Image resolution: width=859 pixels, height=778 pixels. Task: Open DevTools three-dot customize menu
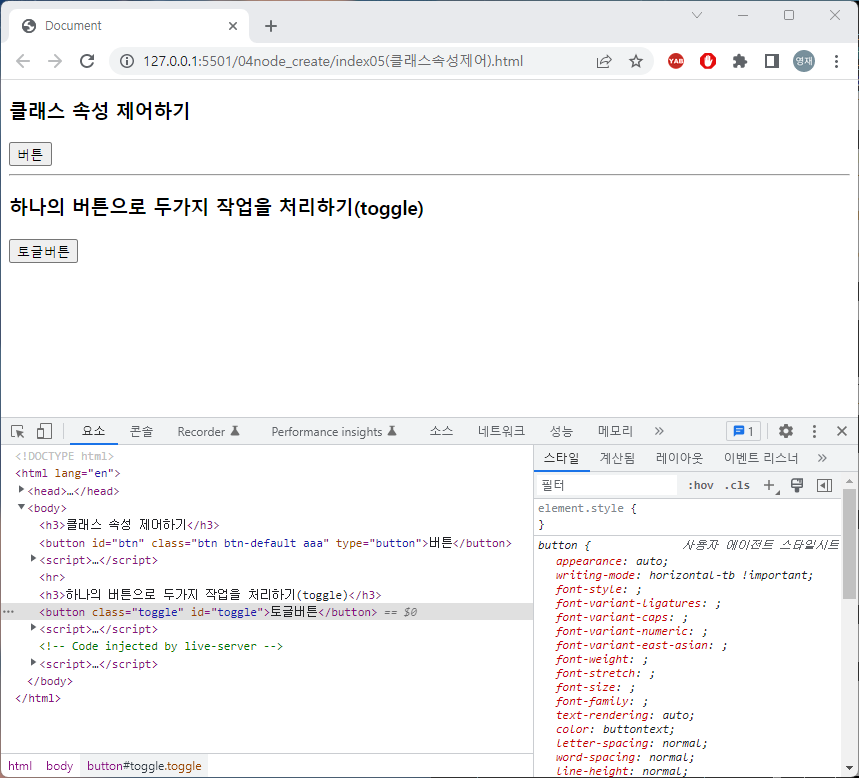click(814, 431)
